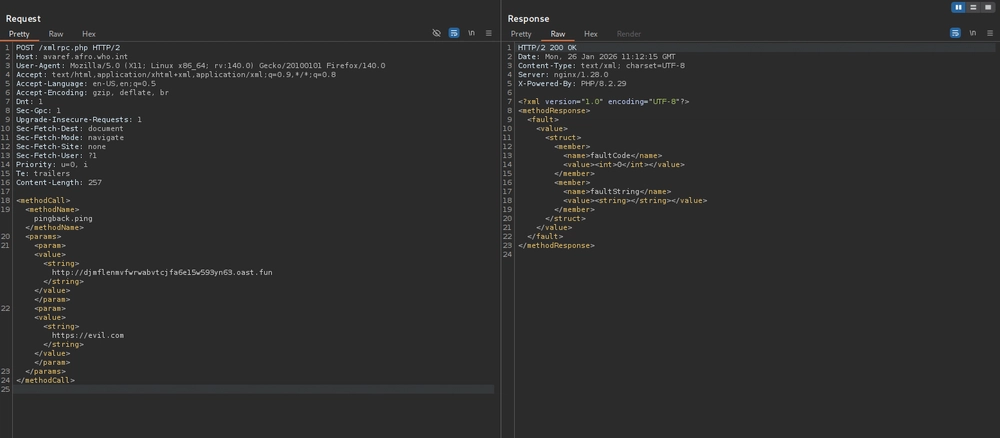Select side-by-side split layout icon
Image resolution: width=1000 pixels, height=438 pixels.
[958, 8]
